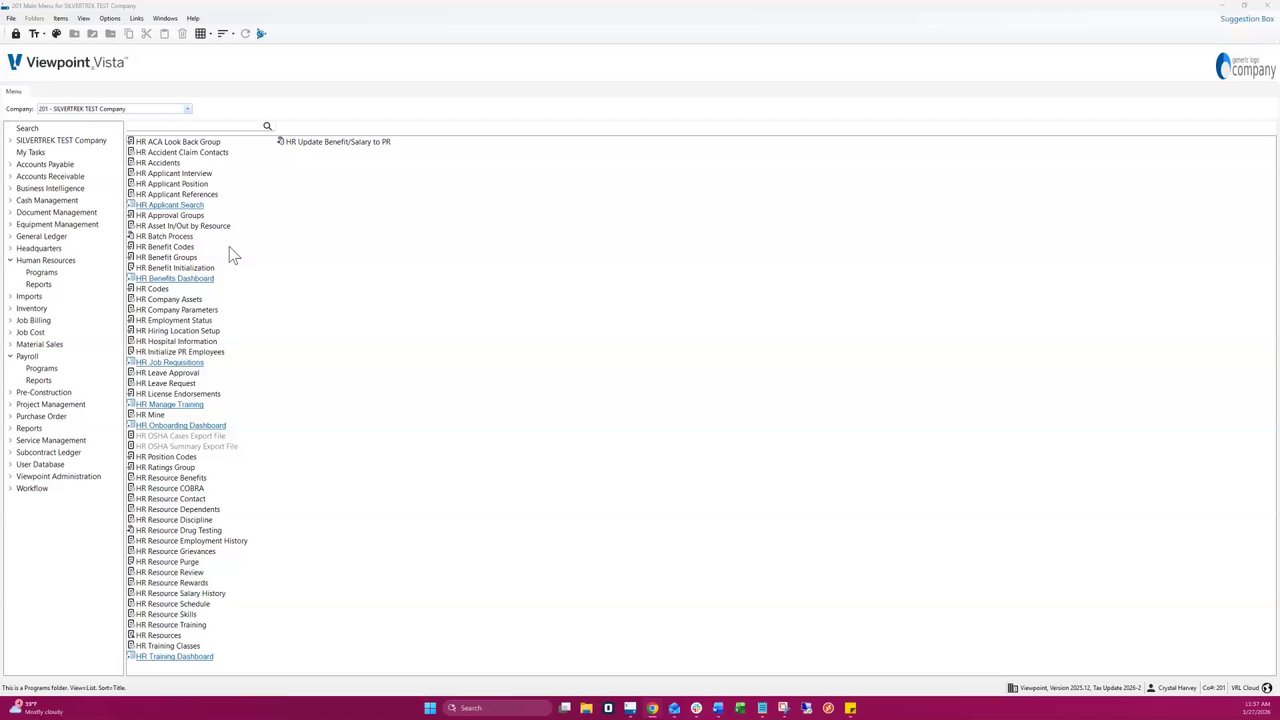Click the scissors cut icon in the toolbar
1280x720 pixels.
146,34
